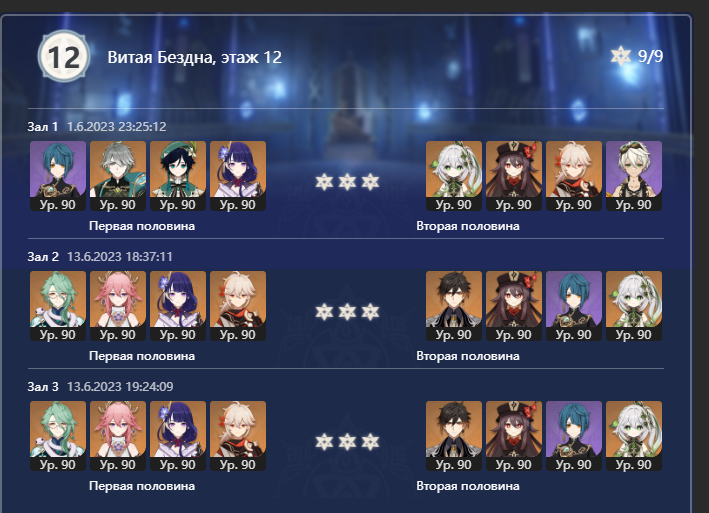This screenshot has height=513, width=709.
Task: Click the three-star rating in Зал 1
Action: point(347,182)
